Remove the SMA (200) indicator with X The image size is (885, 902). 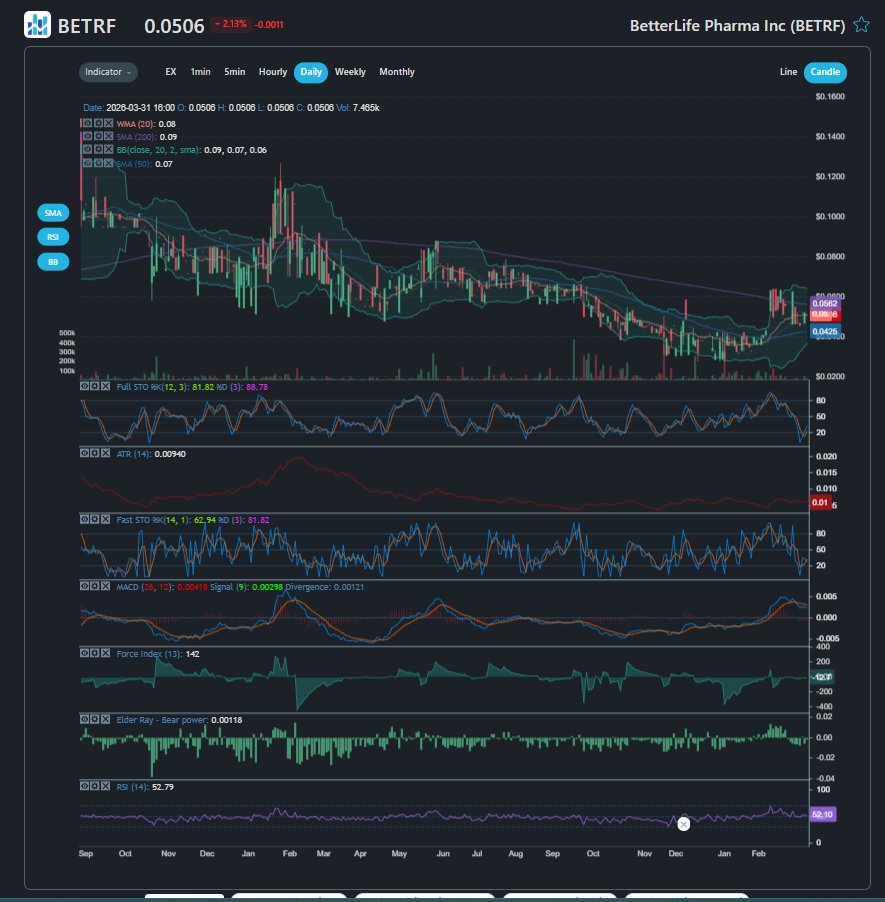(x=108, y=136)
